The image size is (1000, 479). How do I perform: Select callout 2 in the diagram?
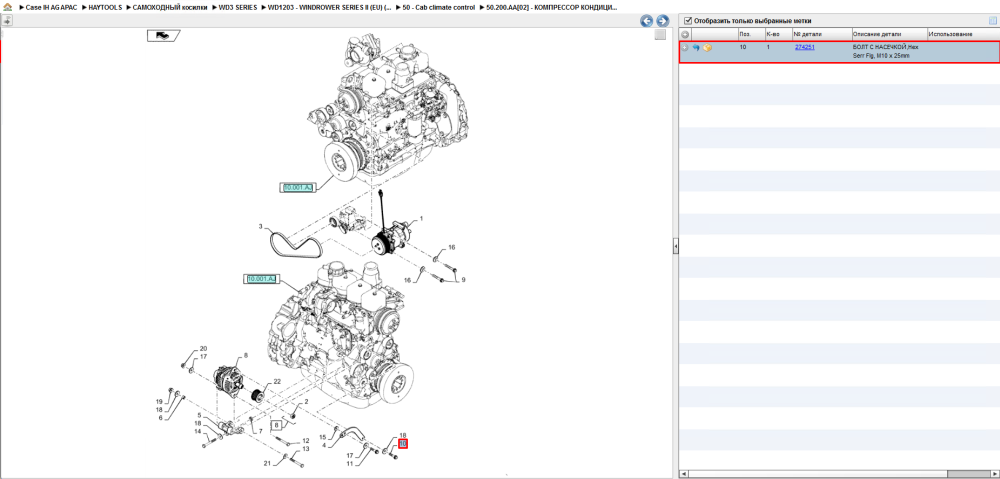coord(306,401)
